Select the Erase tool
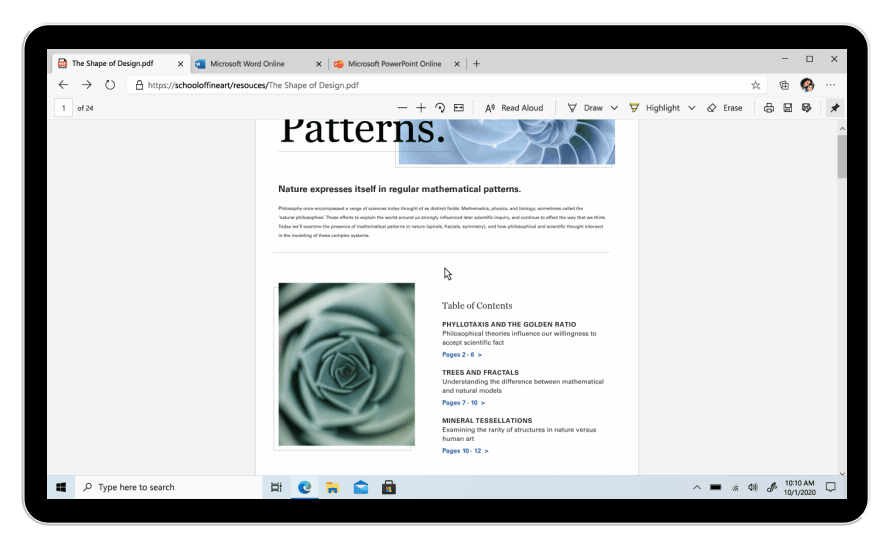Screen dimensions: 894x540 pos(725,108)
